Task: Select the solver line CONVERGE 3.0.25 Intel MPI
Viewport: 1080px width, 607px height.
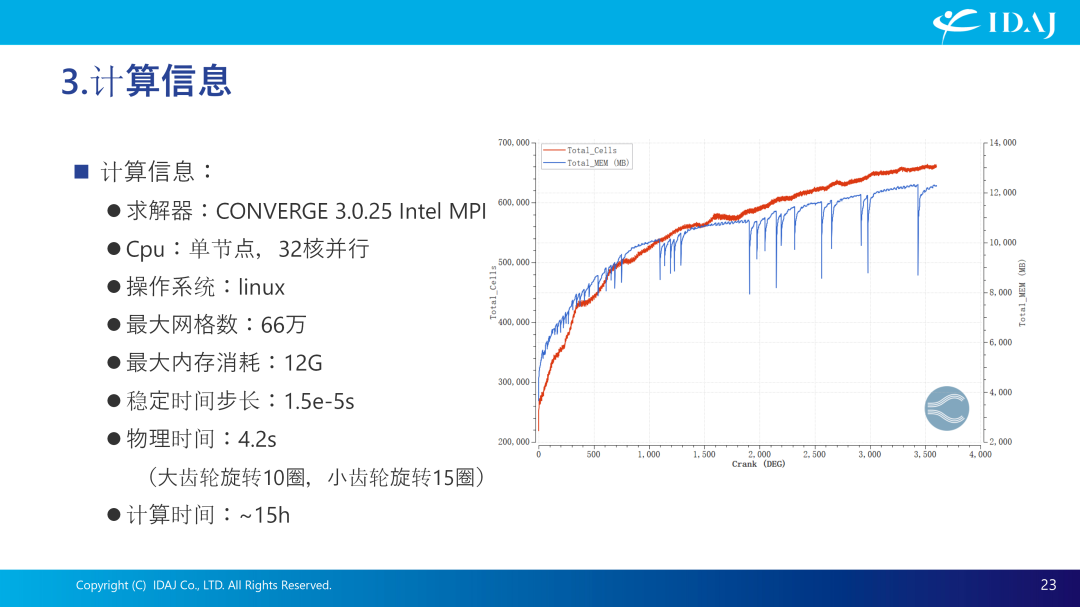Action: (306, 211)
